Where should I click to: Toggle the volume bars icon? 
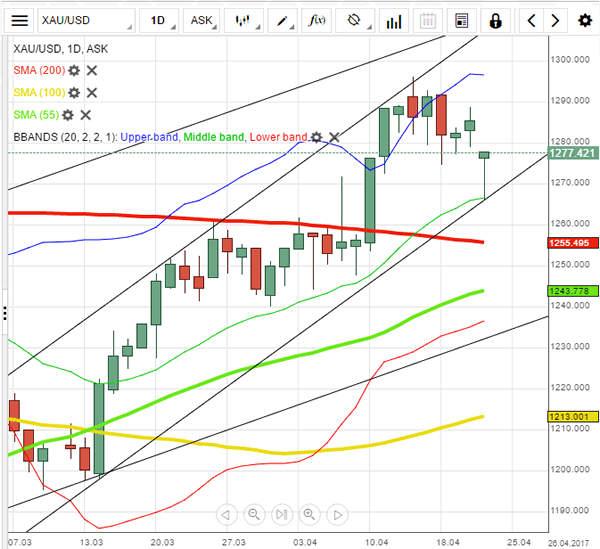394,20
